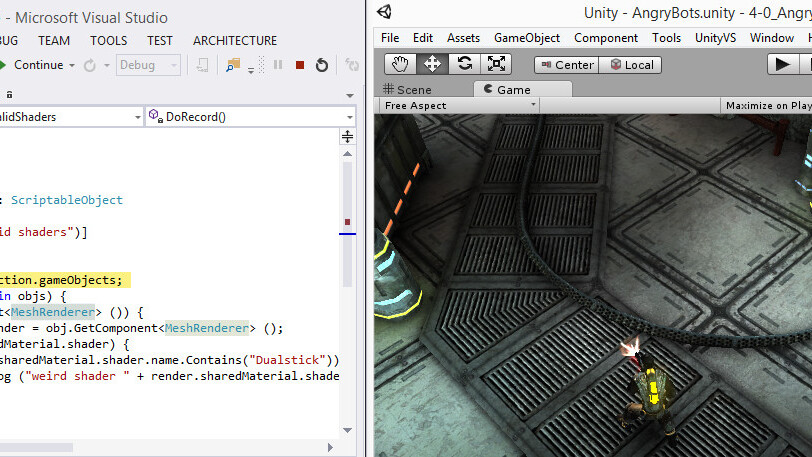
Task: Click the "weird shader " string
Action: (x=77, y=376)
